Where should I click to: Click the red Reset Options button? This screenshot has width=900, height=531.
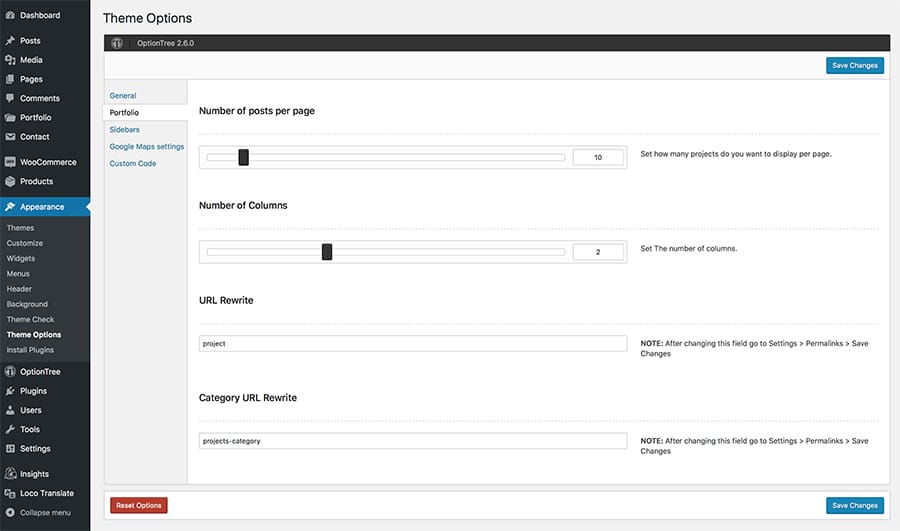pyautogui.click(x=139, y=505)
